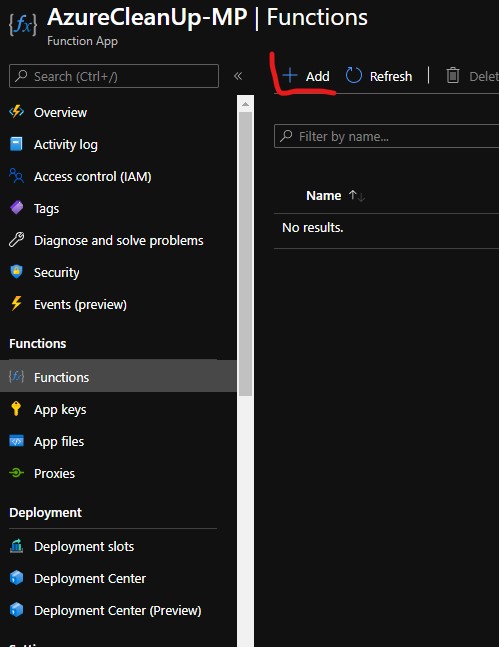Open Events (preview)

click(80, 305)
